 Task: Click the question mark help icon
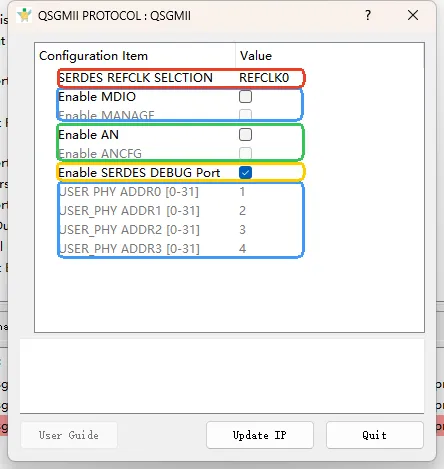click(x=368, y=15)
